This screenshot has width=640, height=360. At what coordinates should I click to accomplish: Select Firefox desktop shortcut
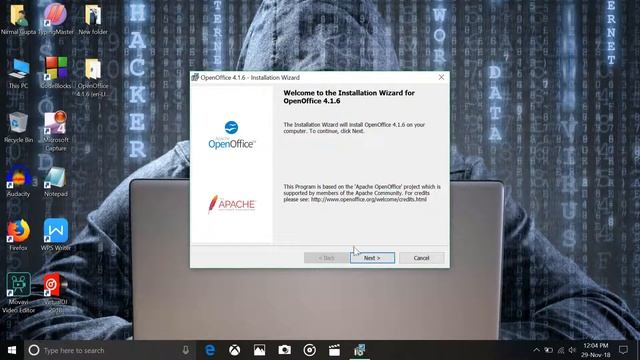(x=18, y=235)
